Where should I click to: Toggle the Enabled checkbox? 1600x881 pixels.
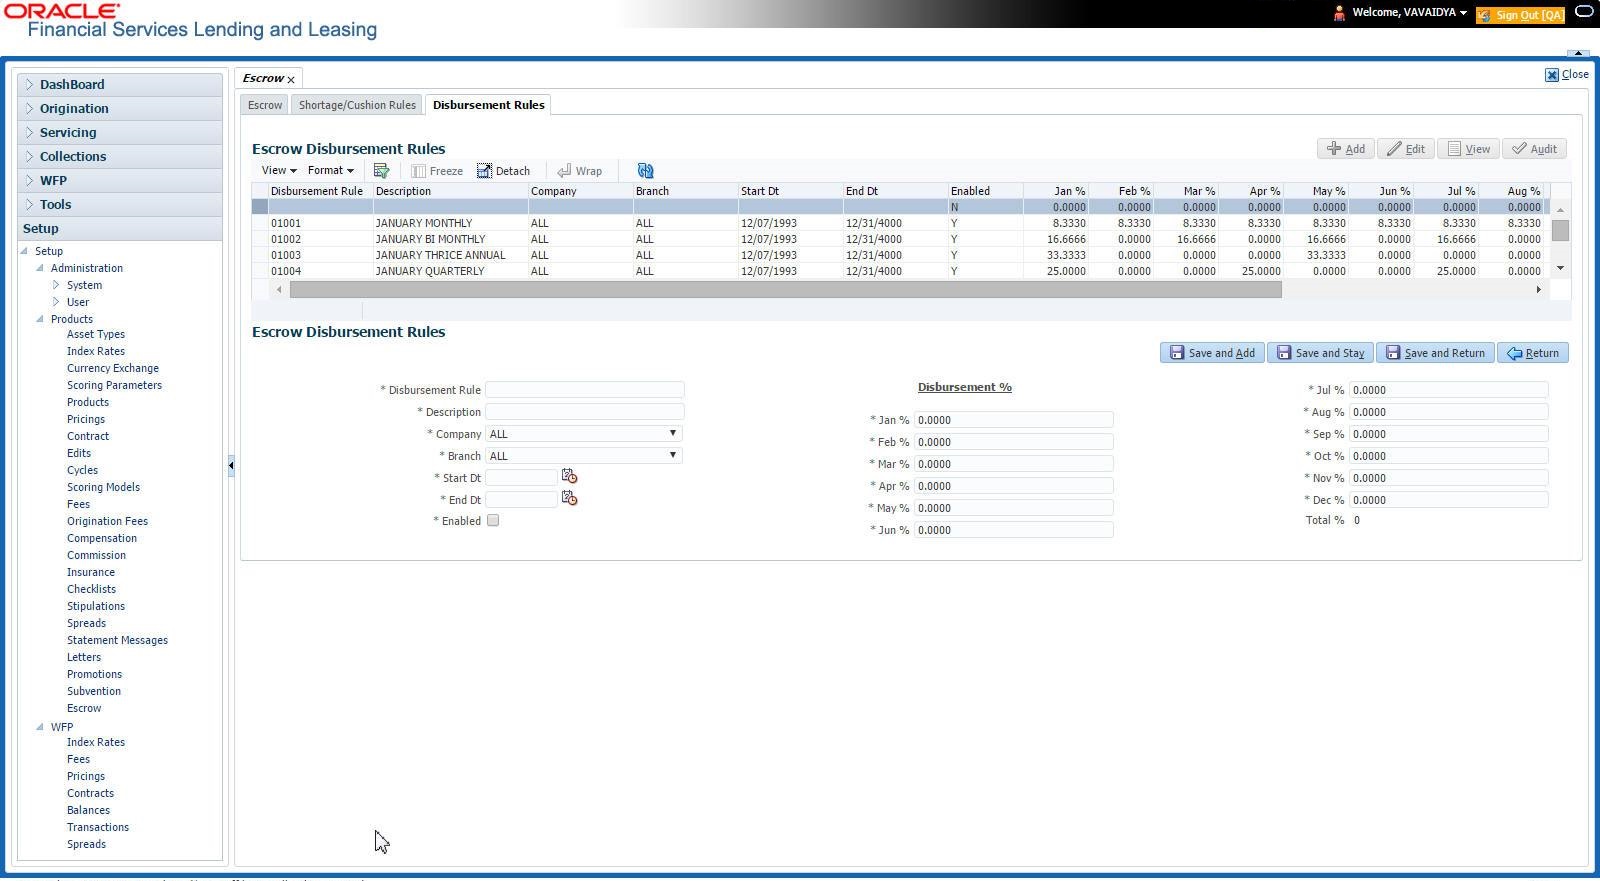click(493, 521)
